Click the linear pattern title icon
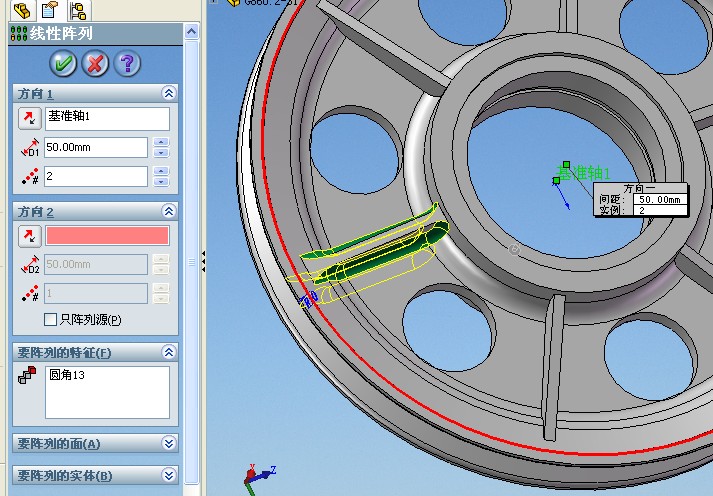Image resolution: width=713 pixels, height=496 pixels. pos(19,34)
